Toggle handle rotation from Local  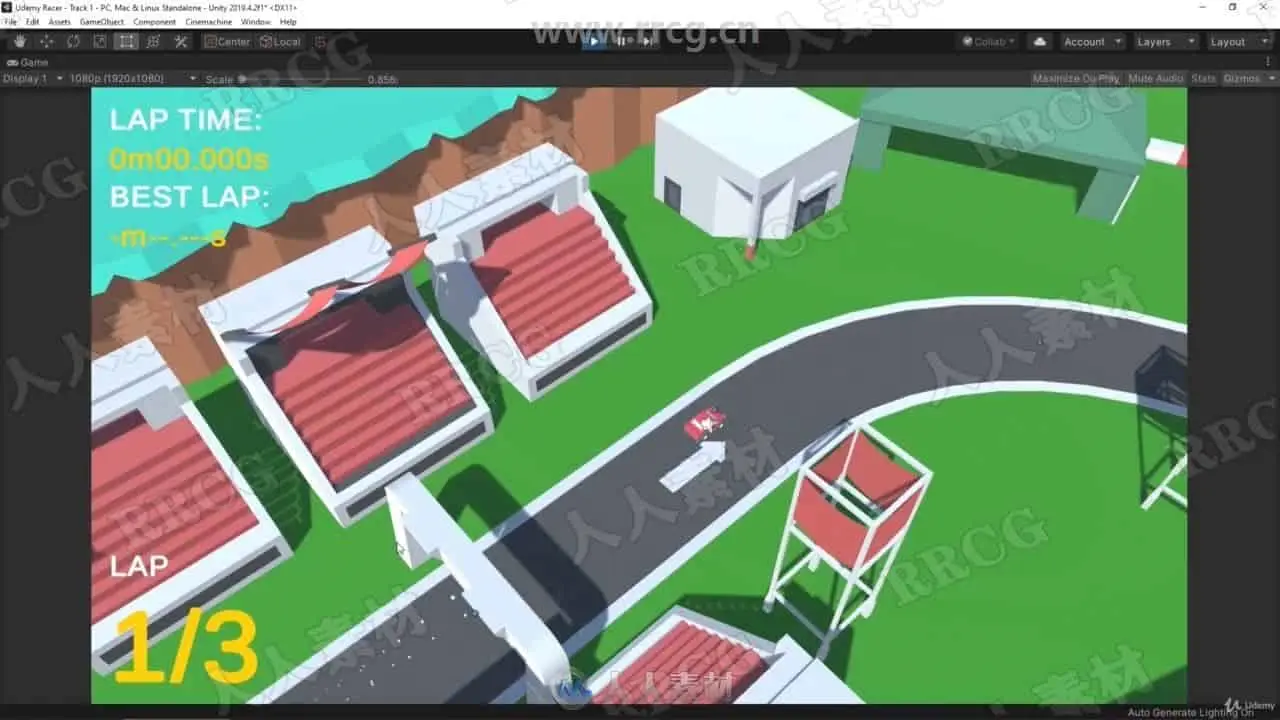click(x=280, y=42)
